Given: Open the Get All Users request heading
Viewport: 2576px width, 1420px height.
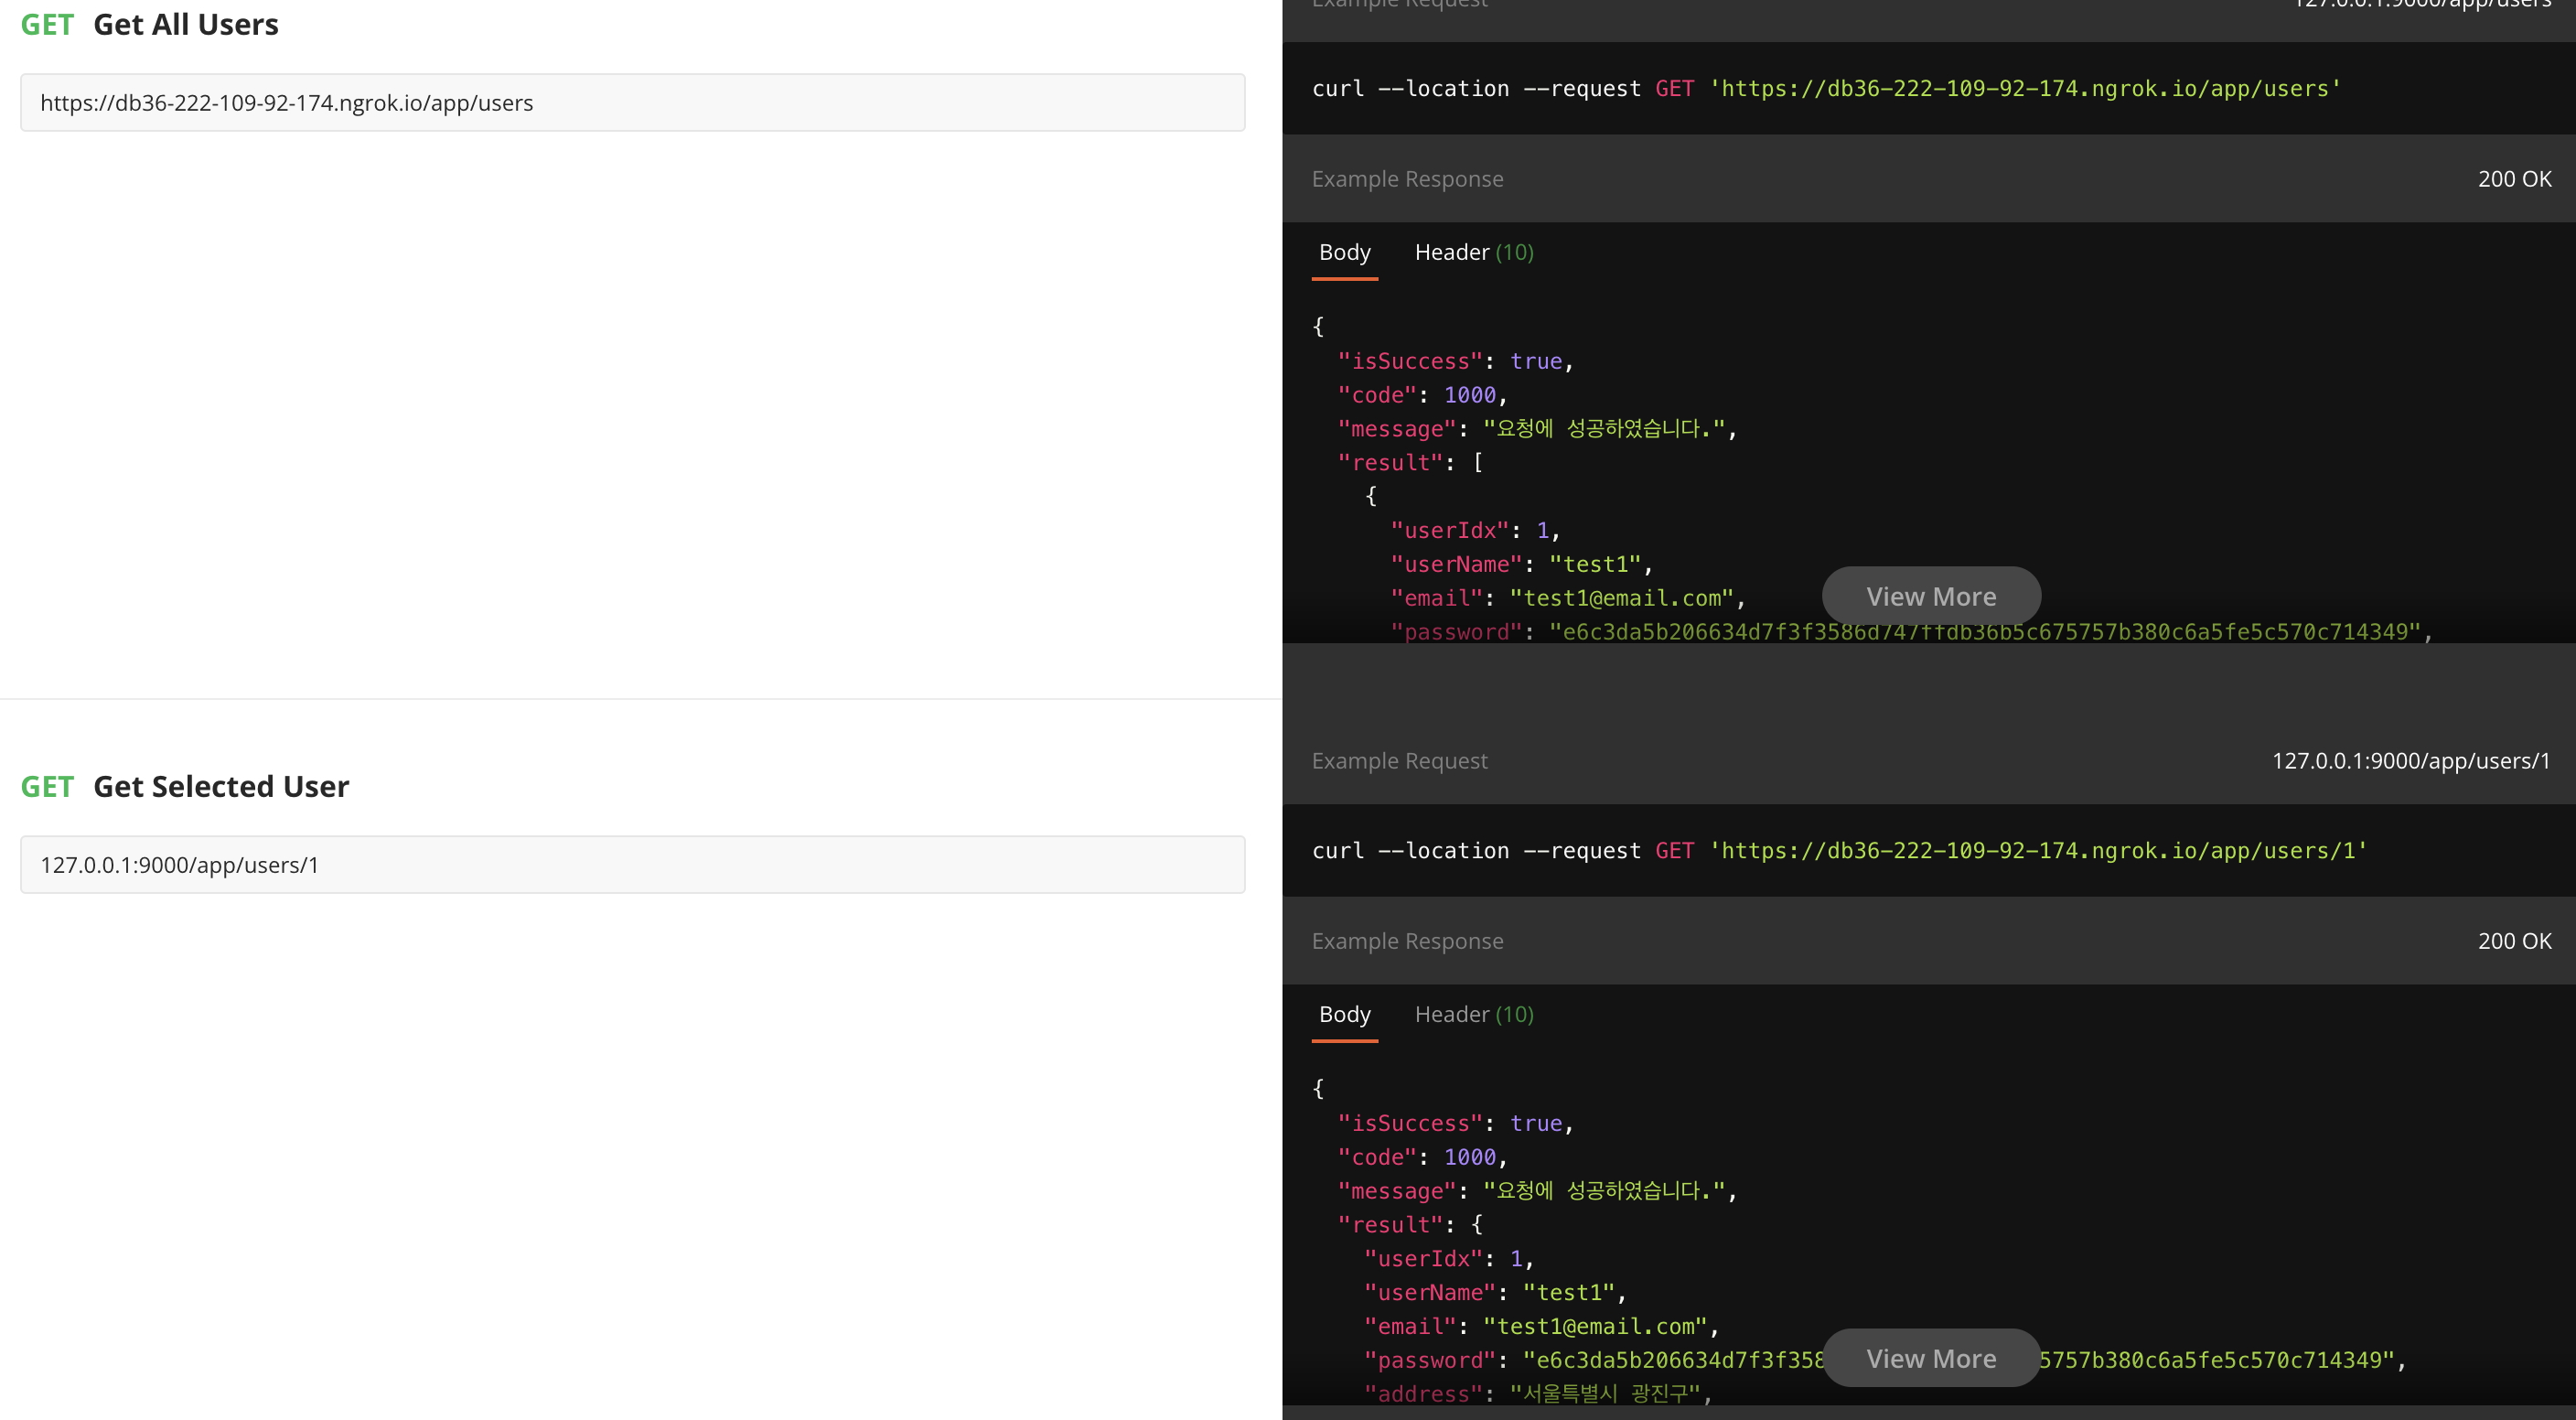Looking at the screenshot, I should click(x=186, y=24).
